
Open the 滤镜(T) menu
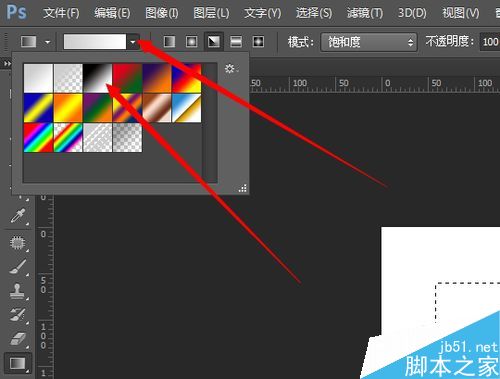[365, 13]
